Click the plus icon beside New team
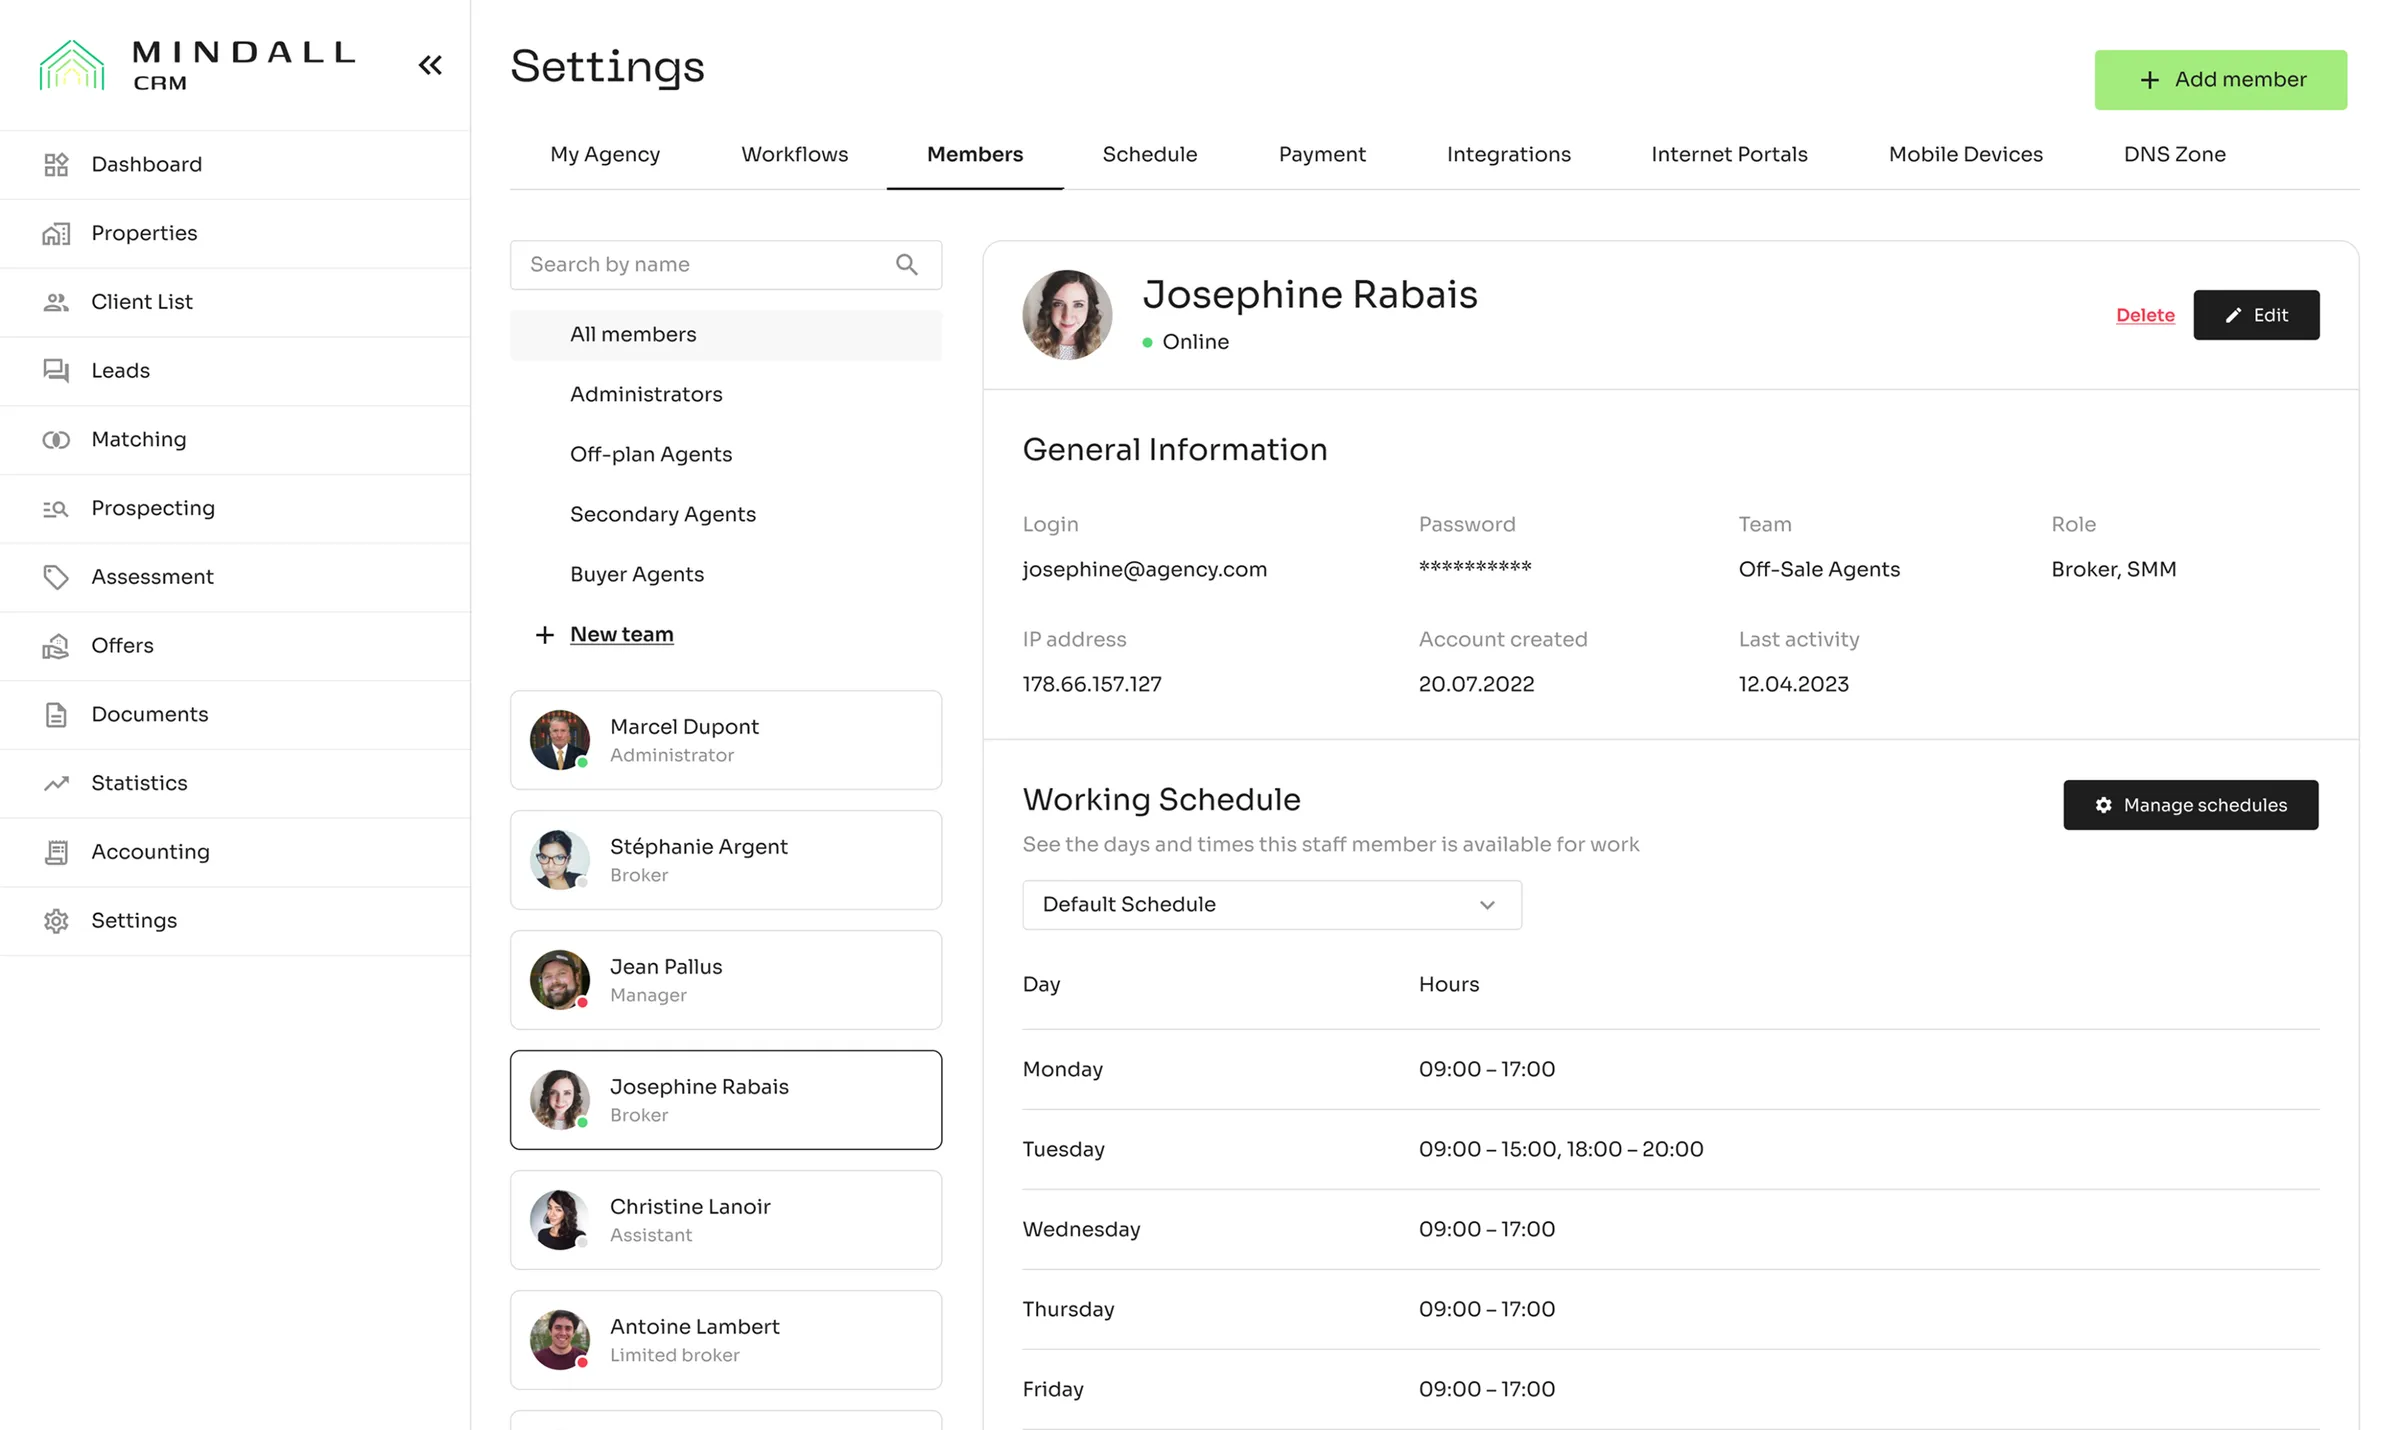Viewport: 2400px width, 1430px height. click(544, 635)
